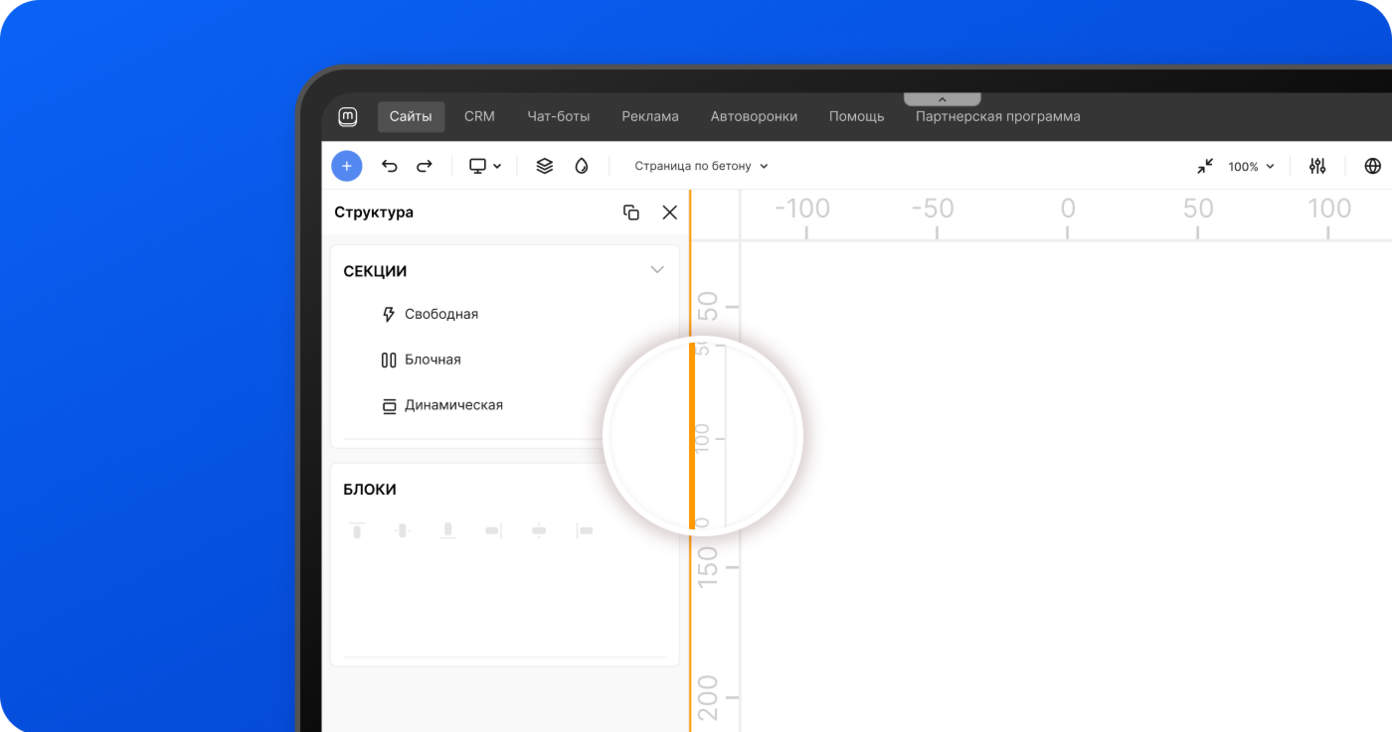Select the Блочная section type

[x=421, y=360]
